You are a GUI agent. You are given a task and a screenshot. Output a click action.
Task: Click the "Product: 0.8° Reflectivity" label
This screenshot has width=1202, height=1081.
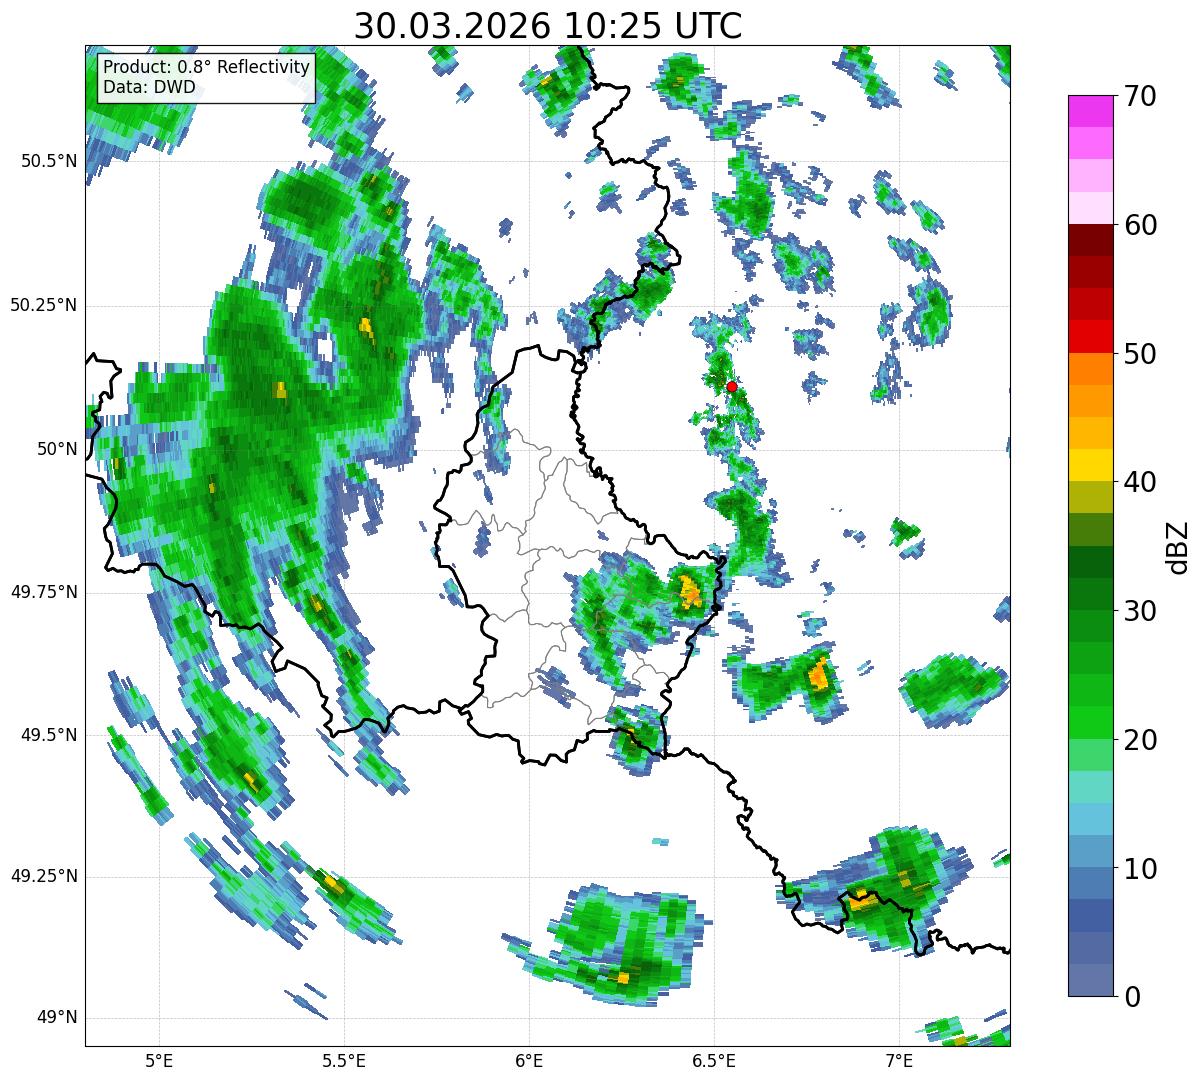207,67
